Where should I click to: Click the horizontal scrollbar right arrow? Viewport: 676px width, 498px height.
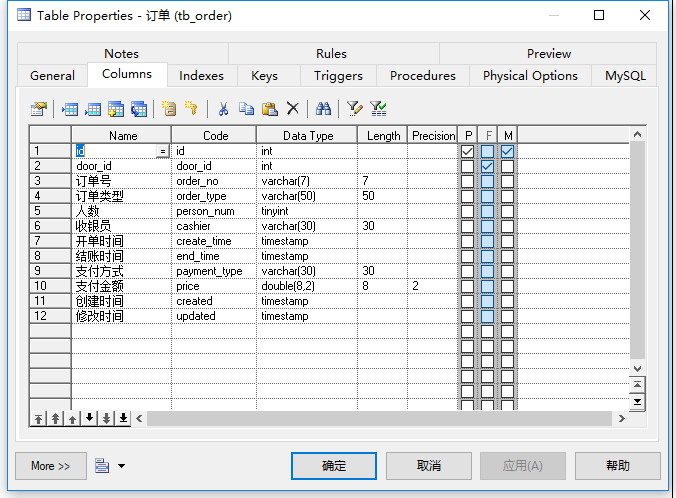click(621, 418)
